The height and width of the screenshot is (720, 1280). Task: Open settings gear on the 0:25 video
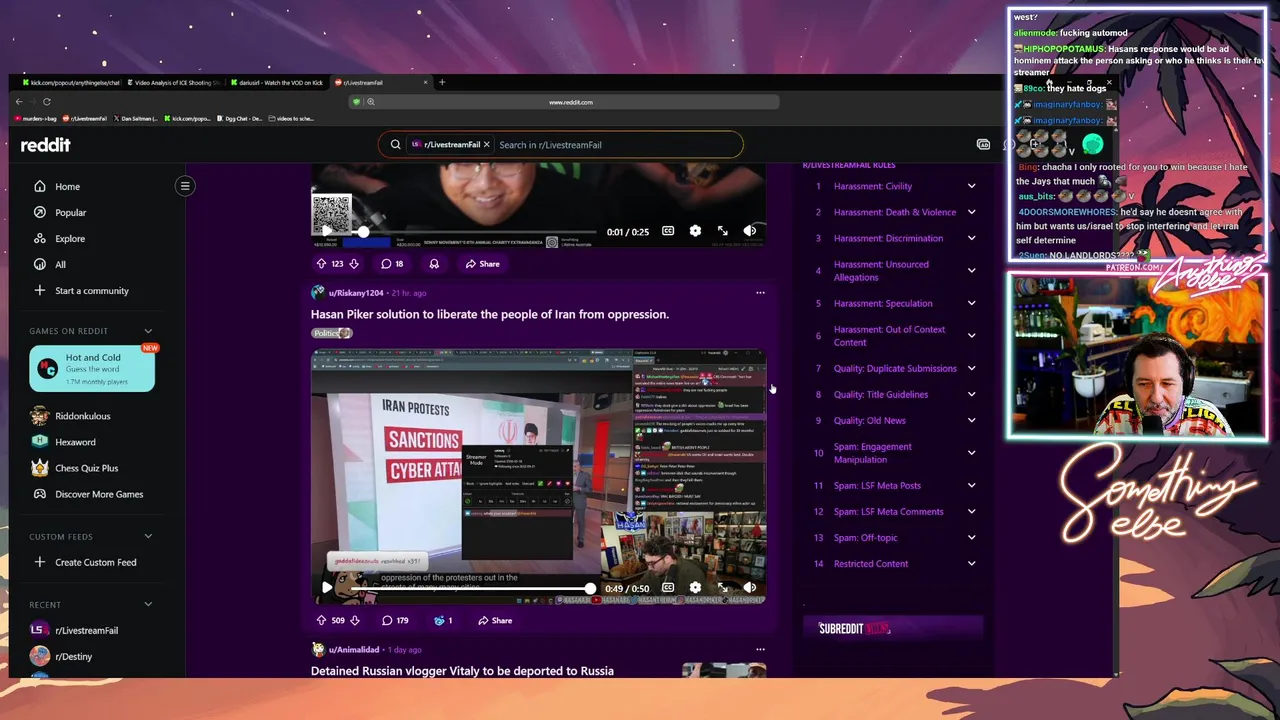click(695, 231)
